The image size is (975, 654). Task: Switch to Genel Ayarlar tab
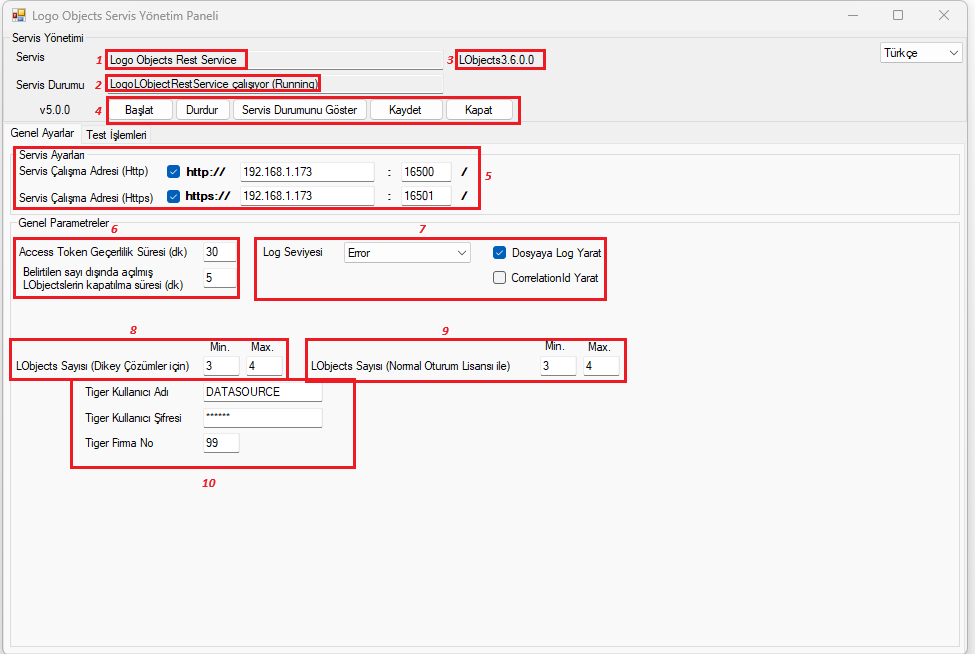click(42, 133)
